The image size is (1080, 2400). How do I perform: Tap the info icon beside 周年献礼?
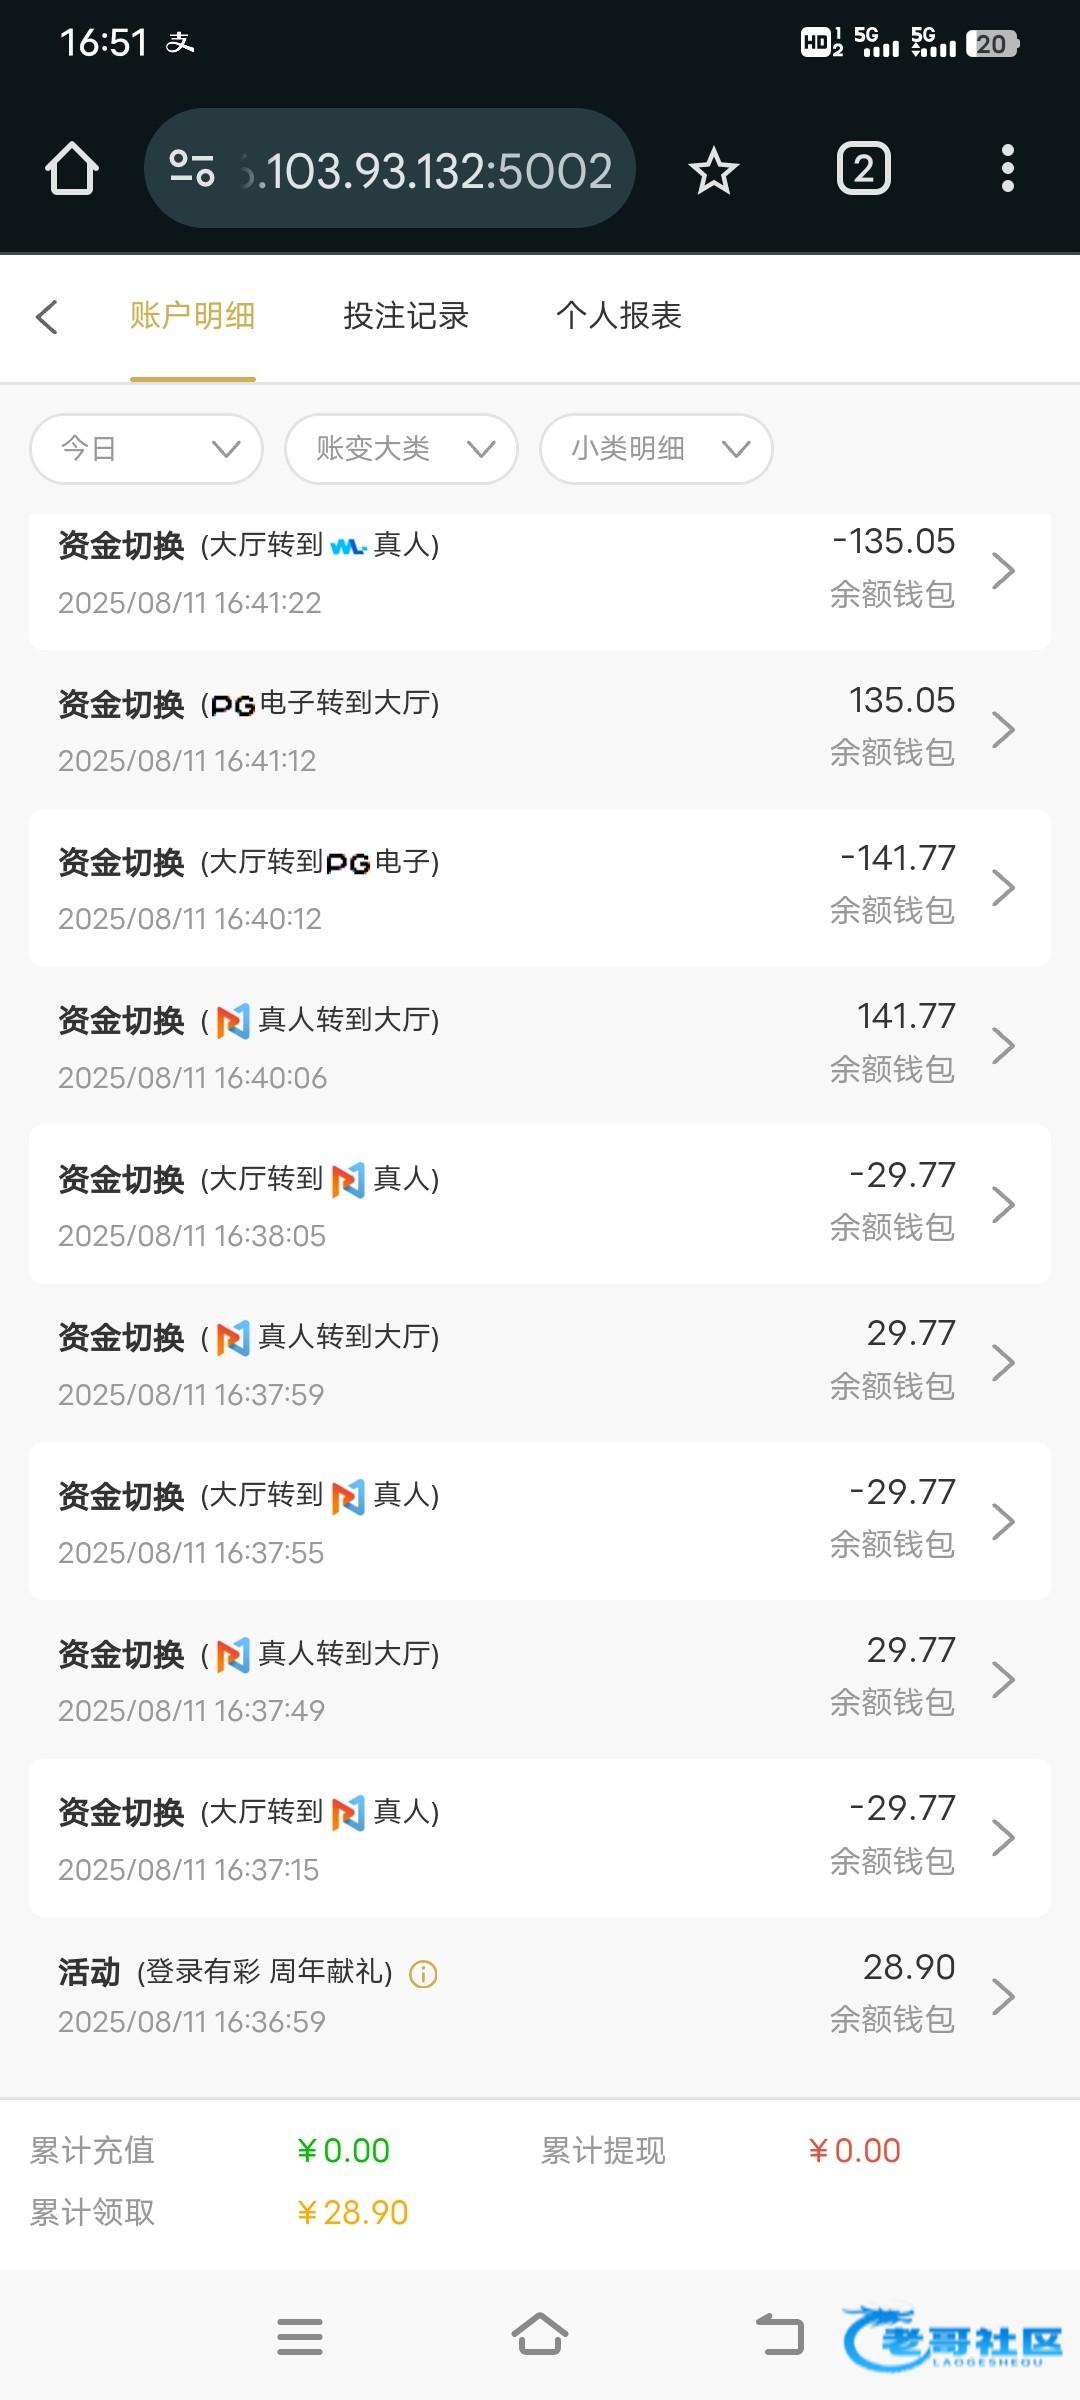(x=423, y=1974)
